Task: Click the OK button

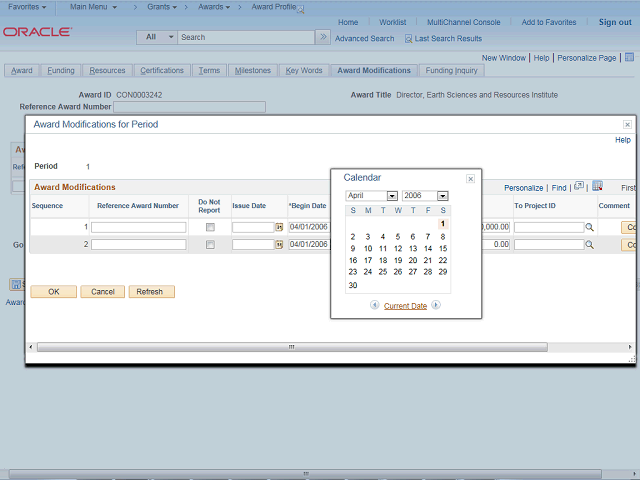Action: coord(53,292)
